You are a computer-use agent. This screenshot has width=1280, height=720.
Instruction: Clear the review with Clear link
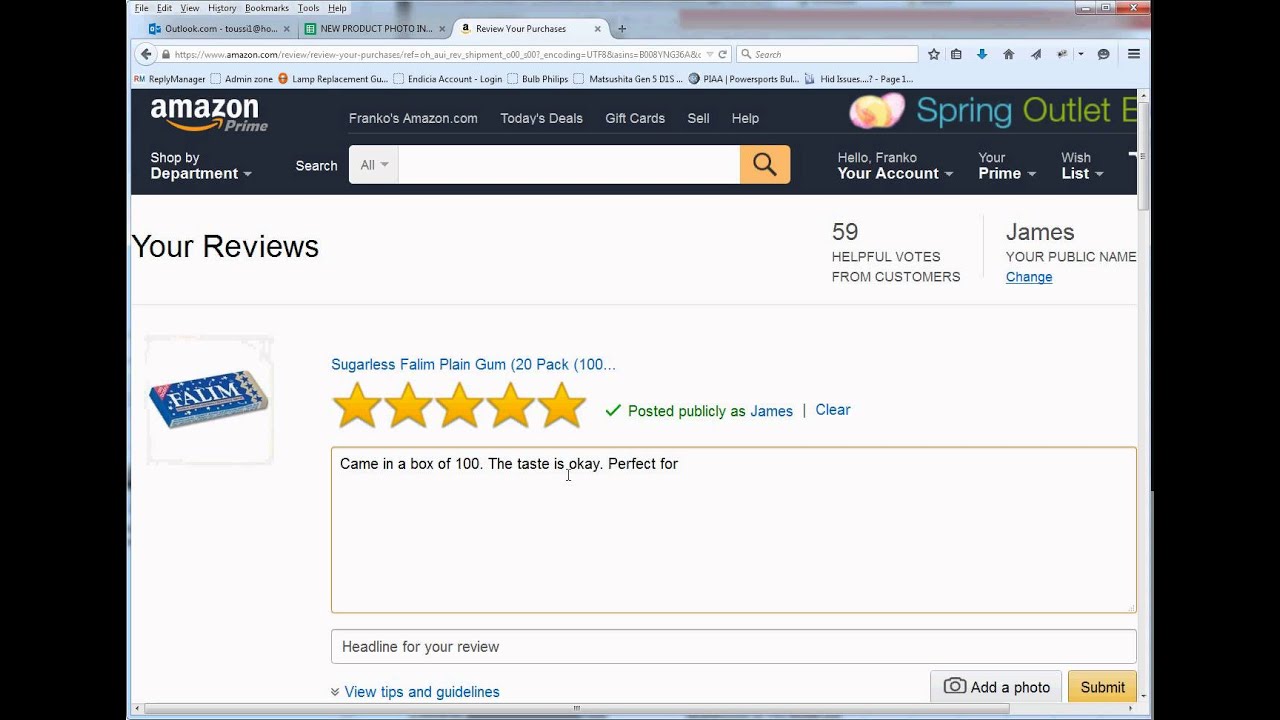832,410
